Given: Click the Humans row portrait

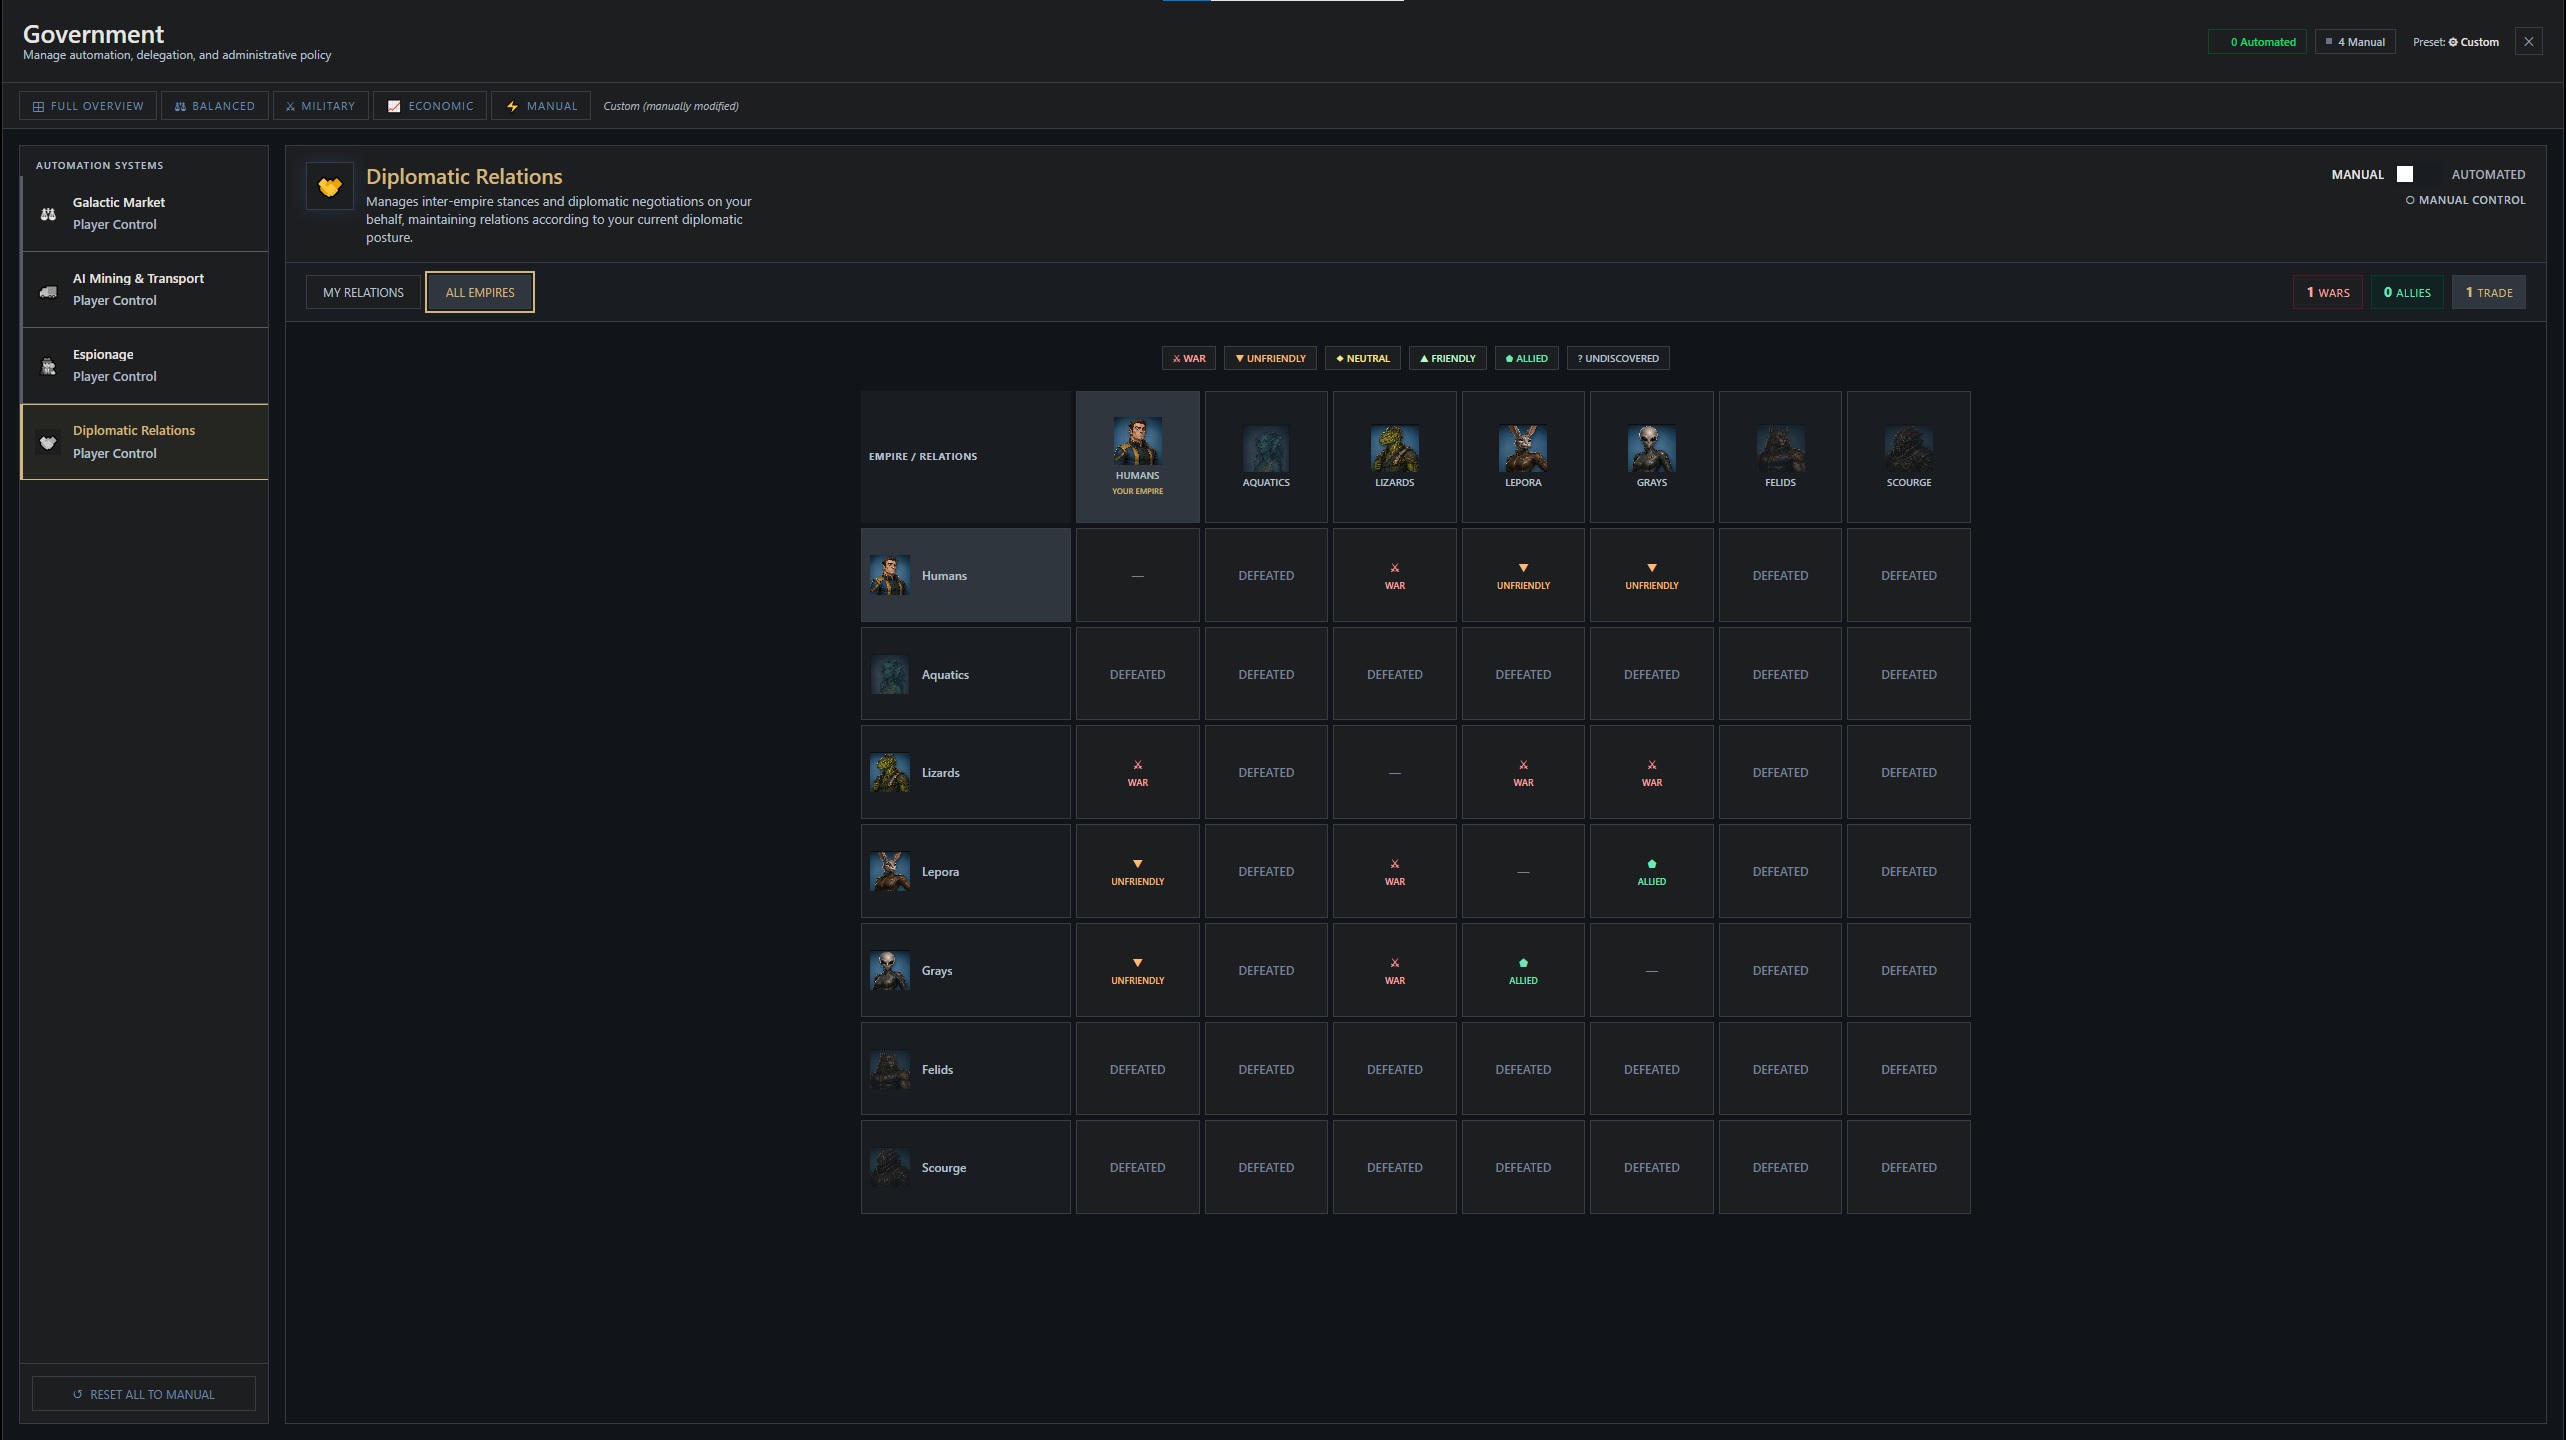Looking at the screenshot, I should pos(890,575).
